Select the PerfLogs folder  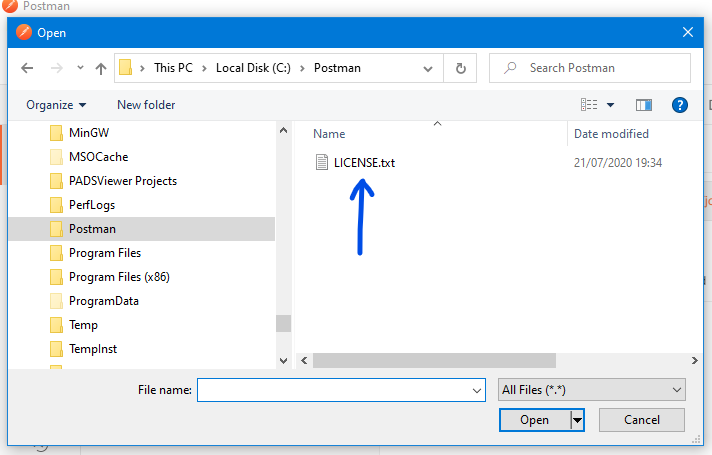pos(92,205)
